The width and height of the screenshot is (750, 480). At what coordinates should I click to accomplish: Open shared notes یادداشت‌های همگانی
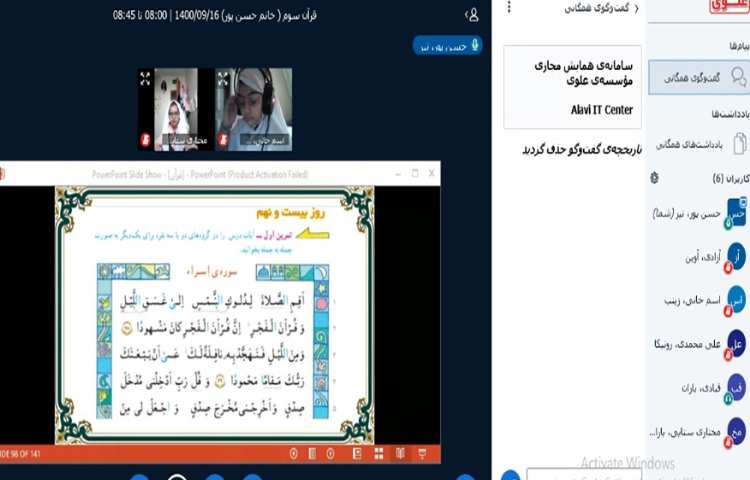pos(699,144)
